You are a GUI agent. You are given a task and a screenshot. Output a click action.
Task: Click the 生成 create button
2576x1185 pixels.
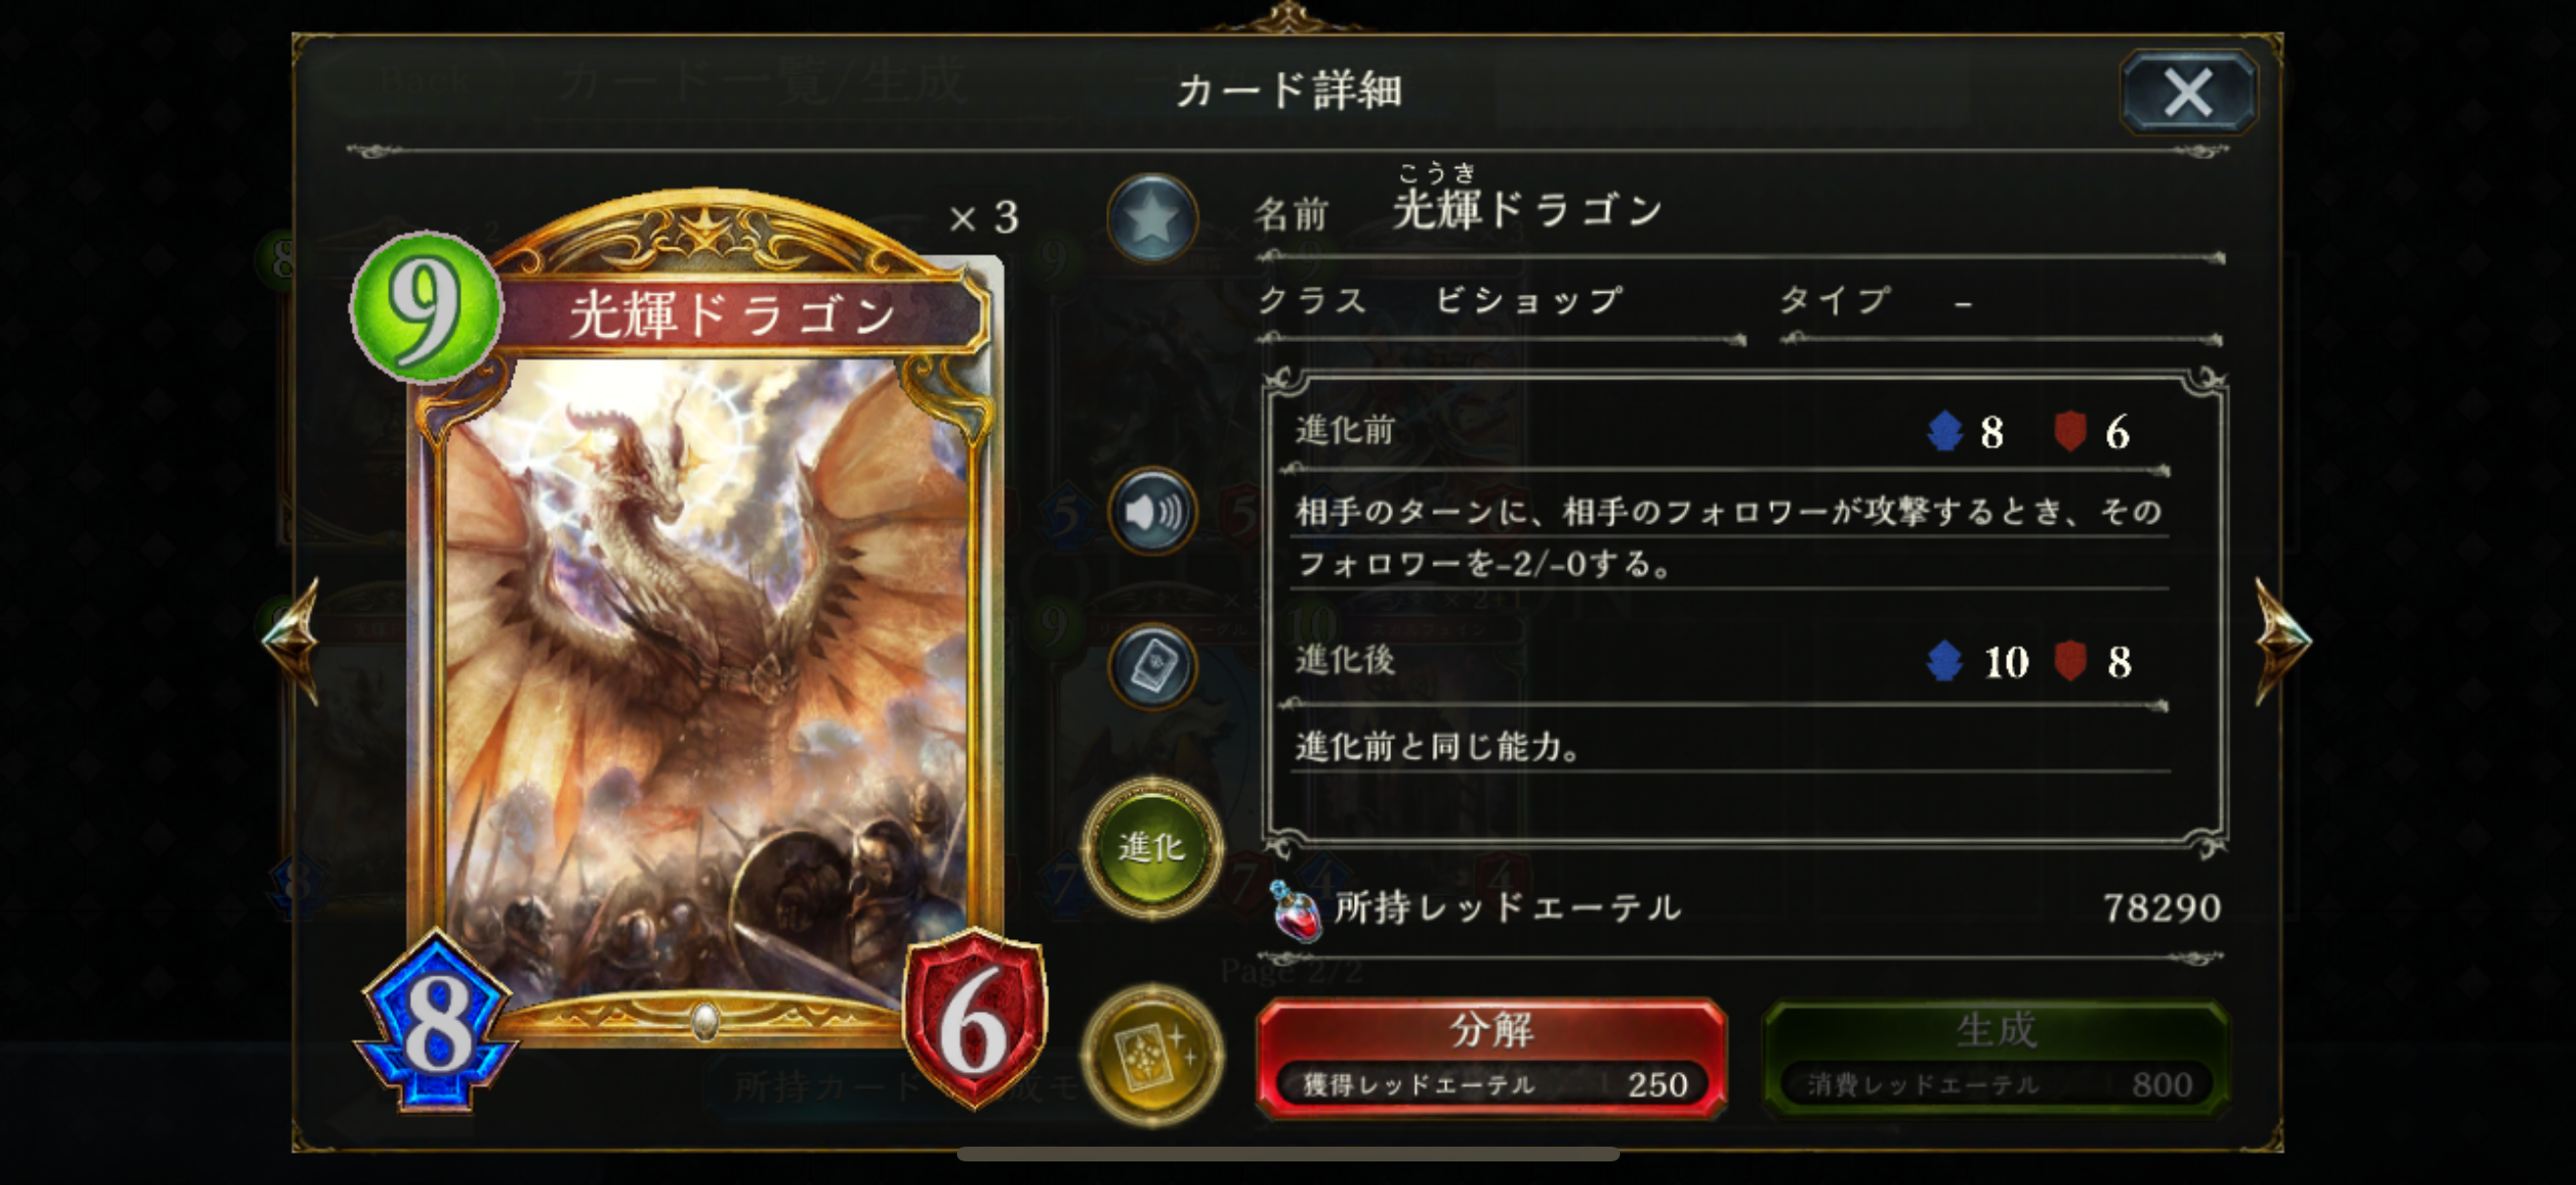point(1996,1058)
